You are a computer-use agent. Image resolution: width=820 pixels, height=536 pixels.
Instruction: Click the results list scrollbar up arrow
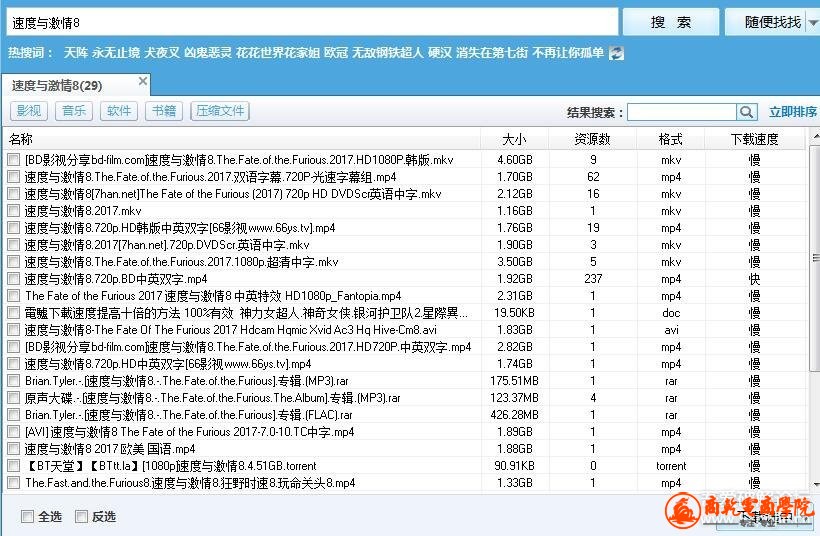coord(815,136)
